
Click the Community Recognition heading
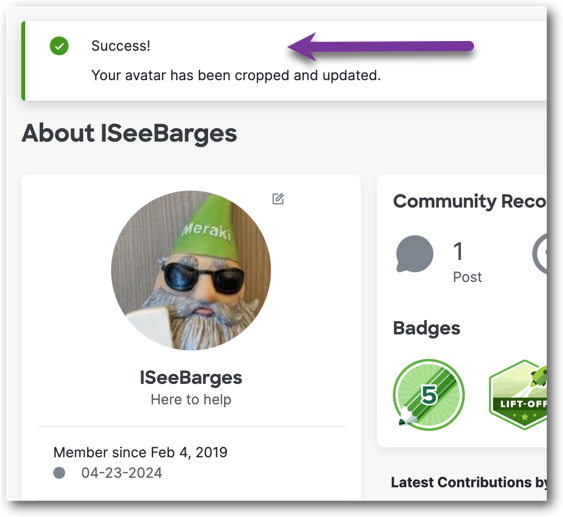click(470, 201)
